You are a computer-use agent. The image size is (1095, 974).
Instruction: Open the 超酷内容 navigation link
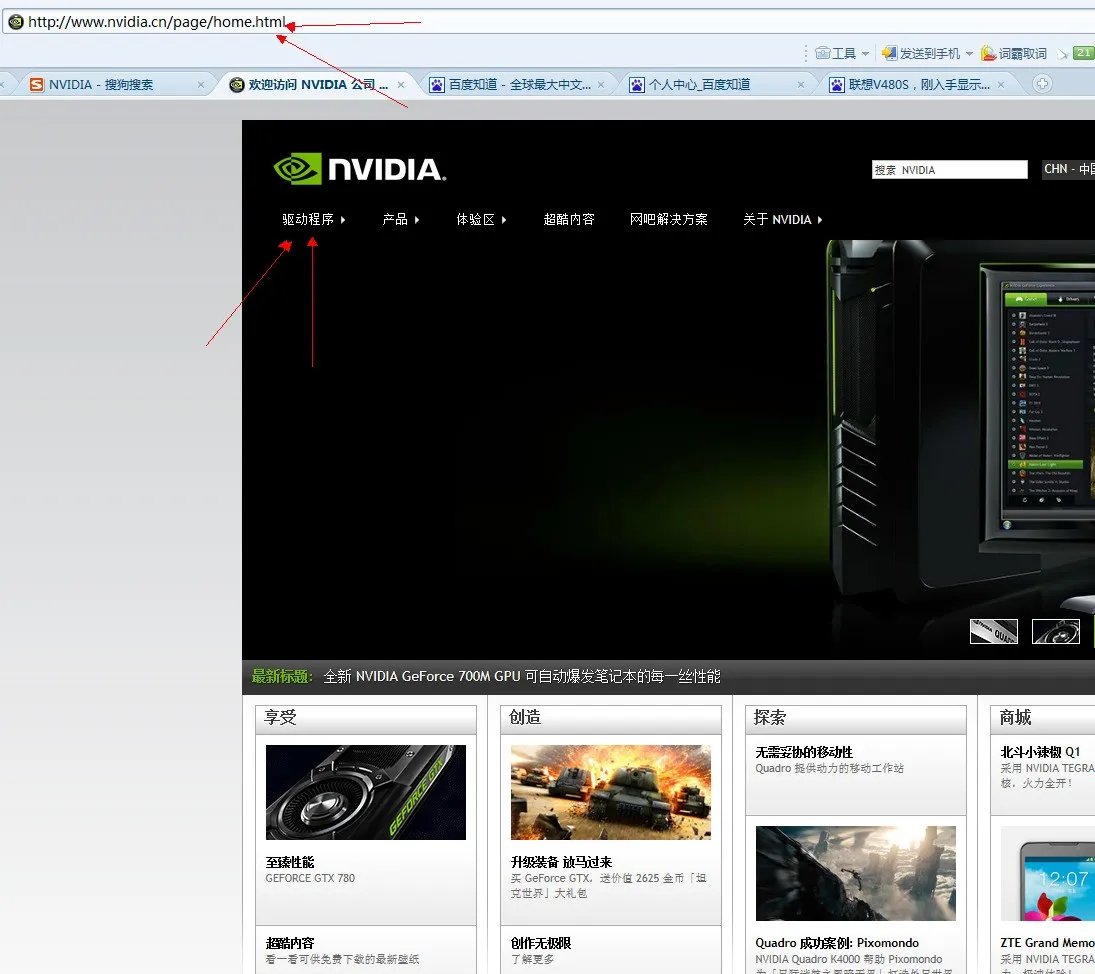[568, 219]
